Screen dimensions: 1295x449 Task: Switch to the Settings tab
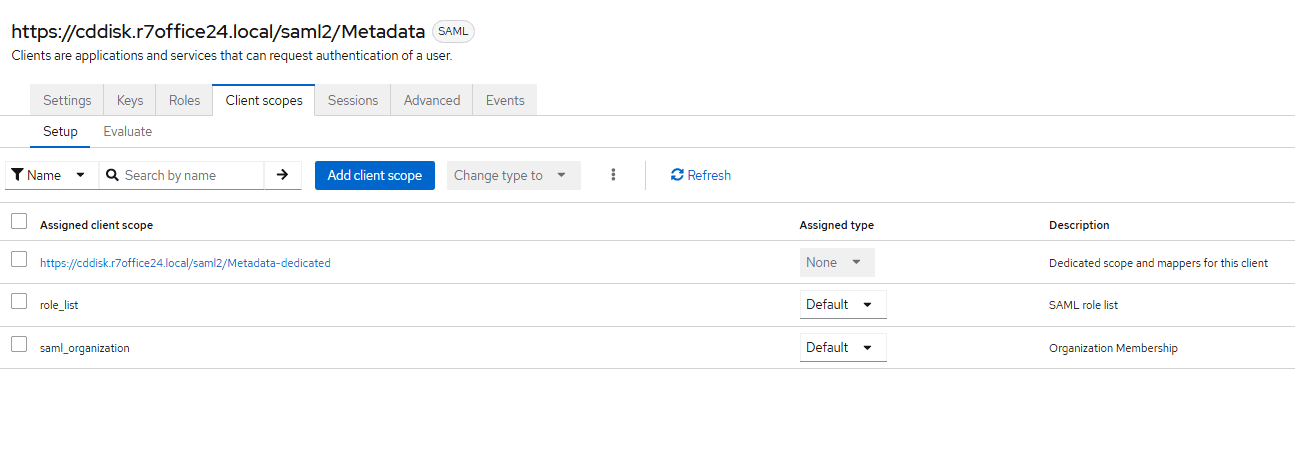click(67, 100)
